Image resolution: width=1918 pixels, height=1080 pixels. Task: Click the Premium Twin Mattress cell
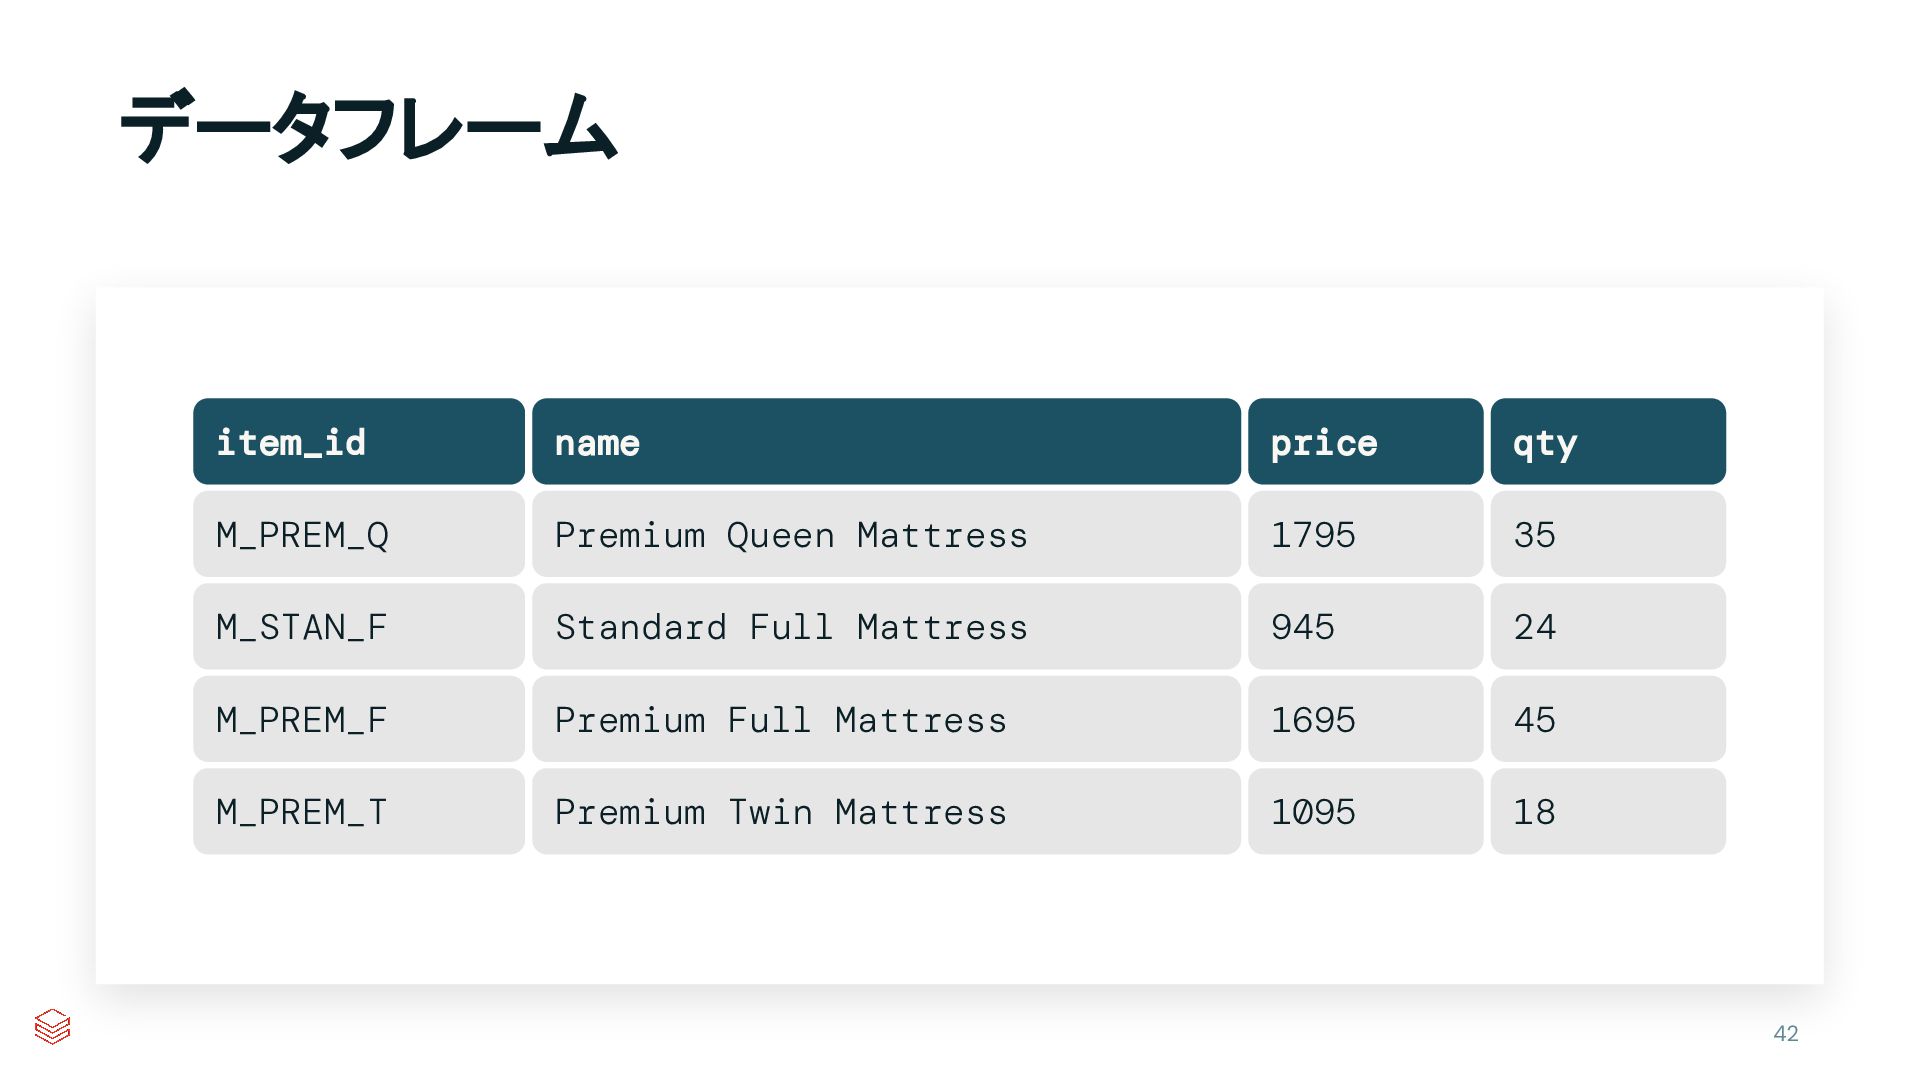click(x=885, y=812)
